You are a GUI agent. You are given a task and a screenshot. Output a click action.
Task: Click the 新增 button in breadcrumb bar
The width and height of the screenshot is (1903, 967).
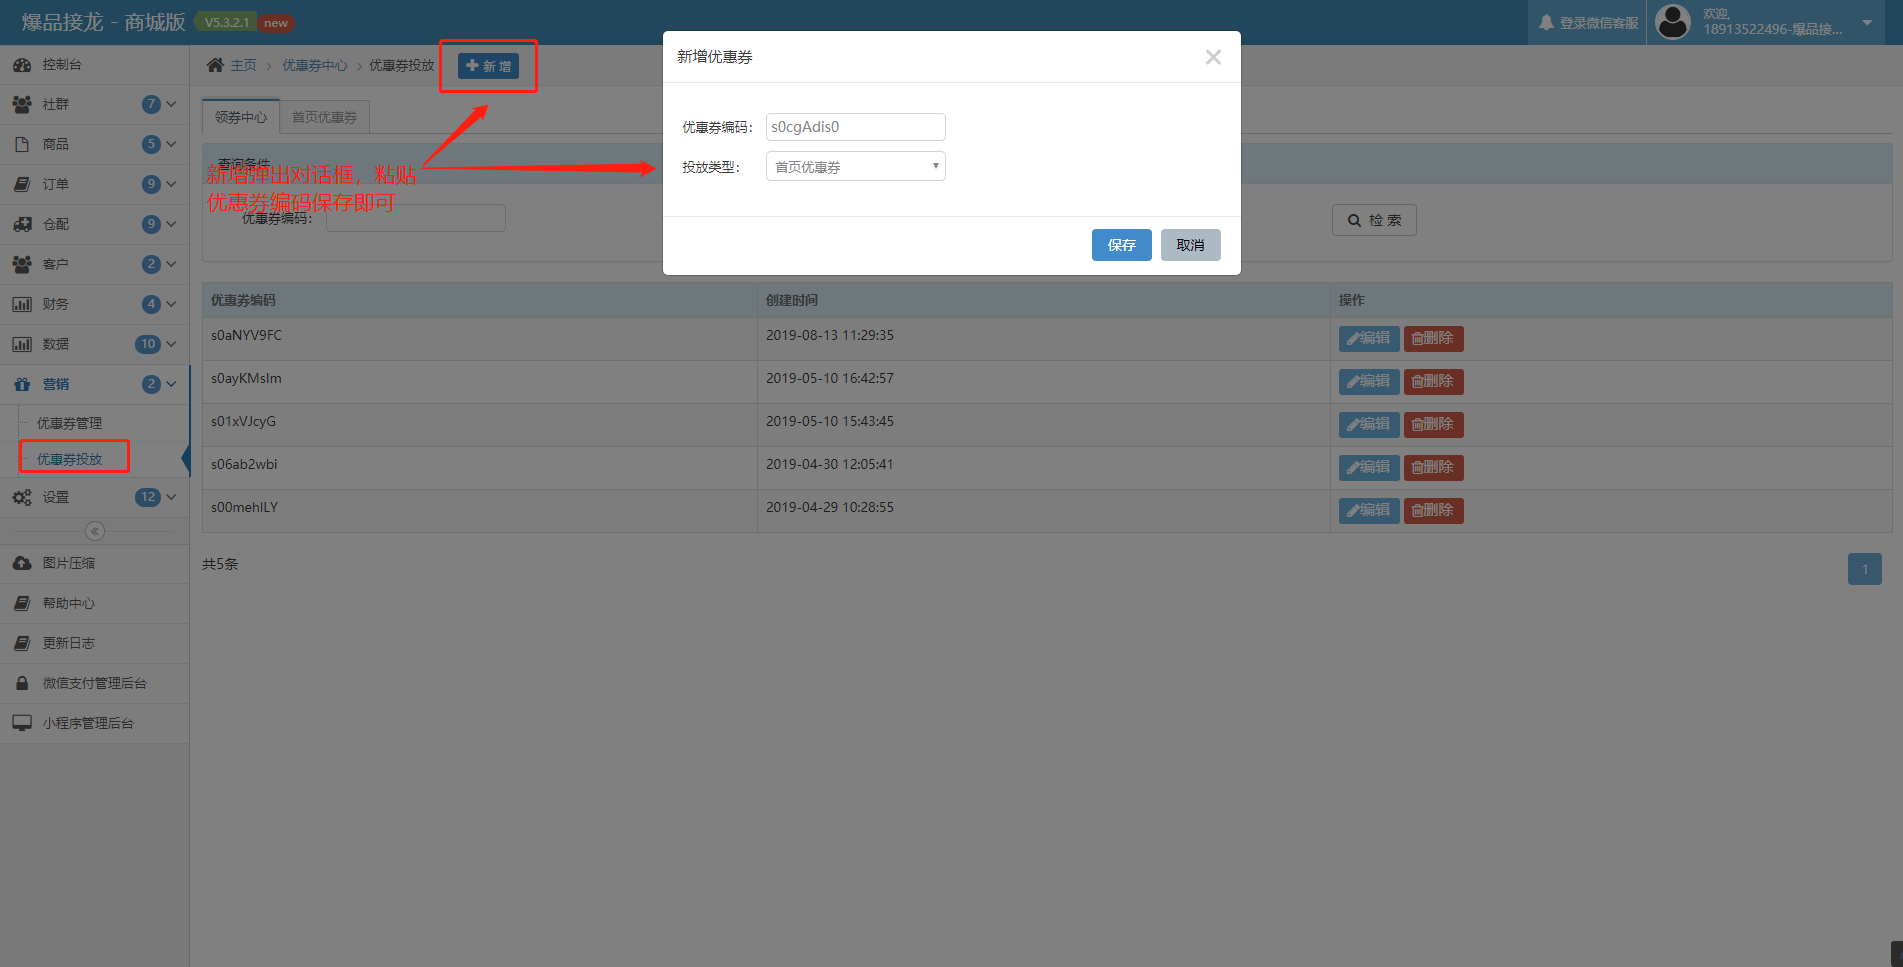[489, 66]
